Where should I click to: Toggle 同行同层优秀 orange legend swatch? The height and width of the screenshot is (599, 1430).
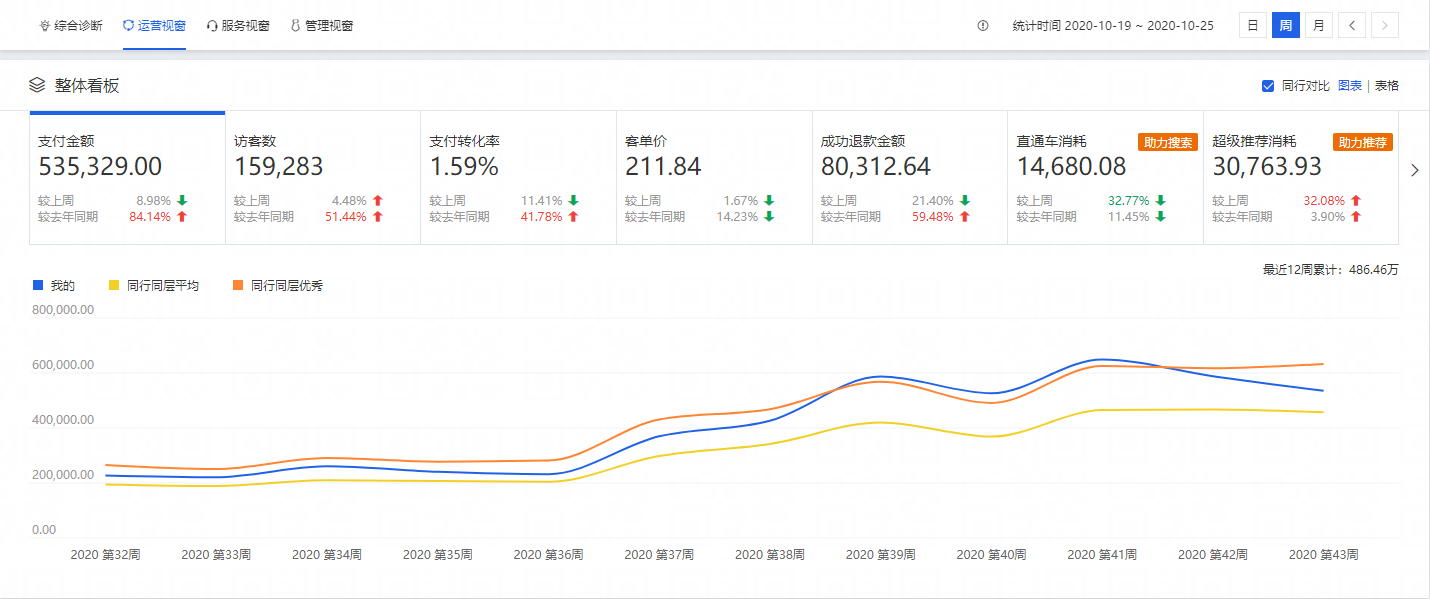(237, 285)
